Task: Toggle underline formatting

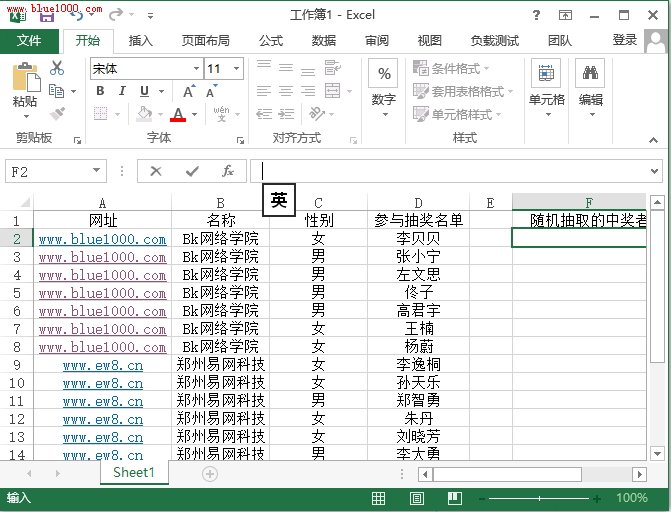Action: click(145, 91)
